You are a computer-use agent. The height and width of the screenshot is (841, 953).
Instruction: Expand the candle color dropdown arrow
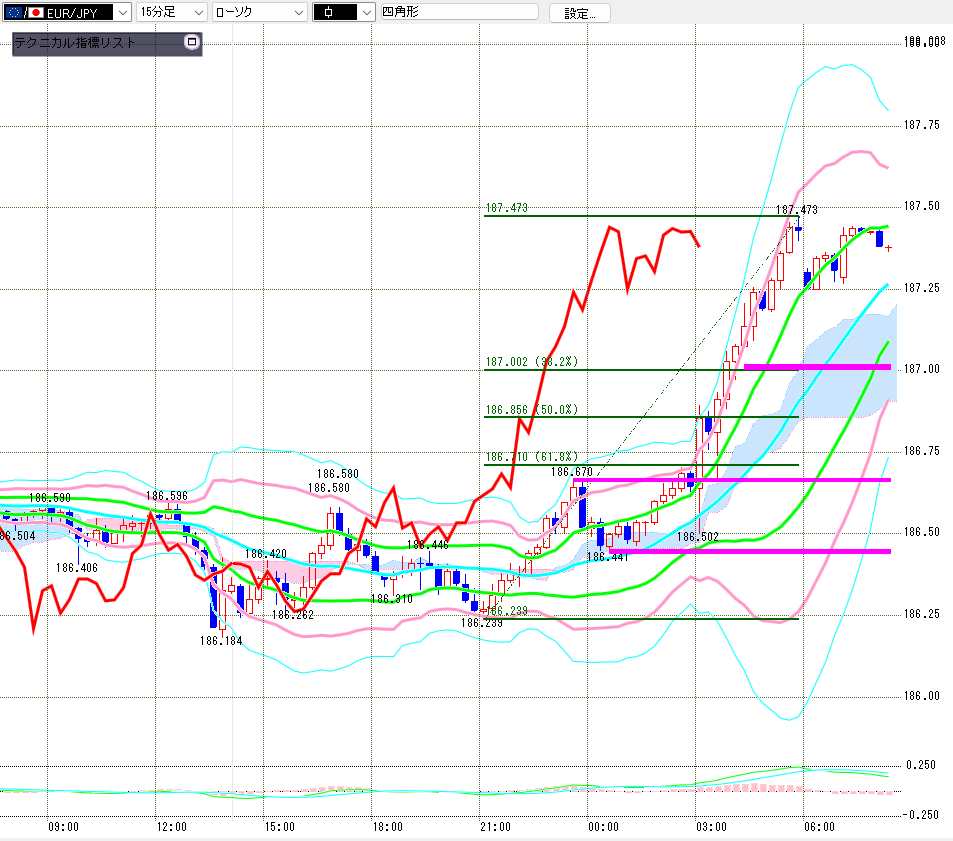(x=366, y=12)
